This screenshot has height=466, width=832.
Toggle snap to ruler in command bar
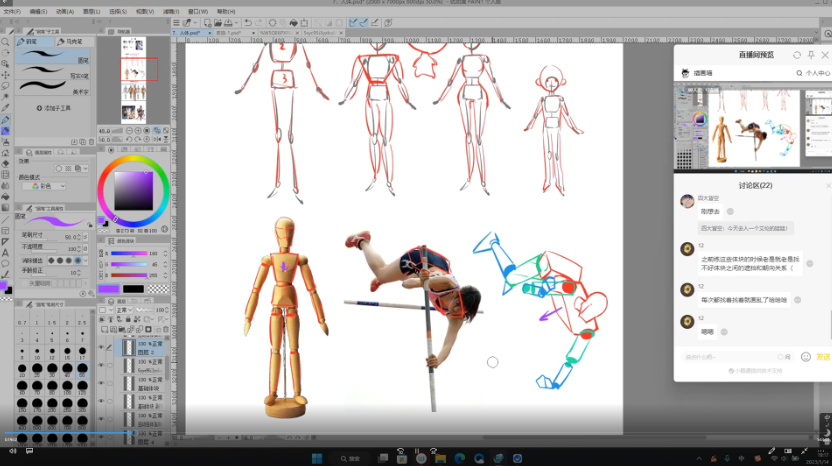coord(353,23)
